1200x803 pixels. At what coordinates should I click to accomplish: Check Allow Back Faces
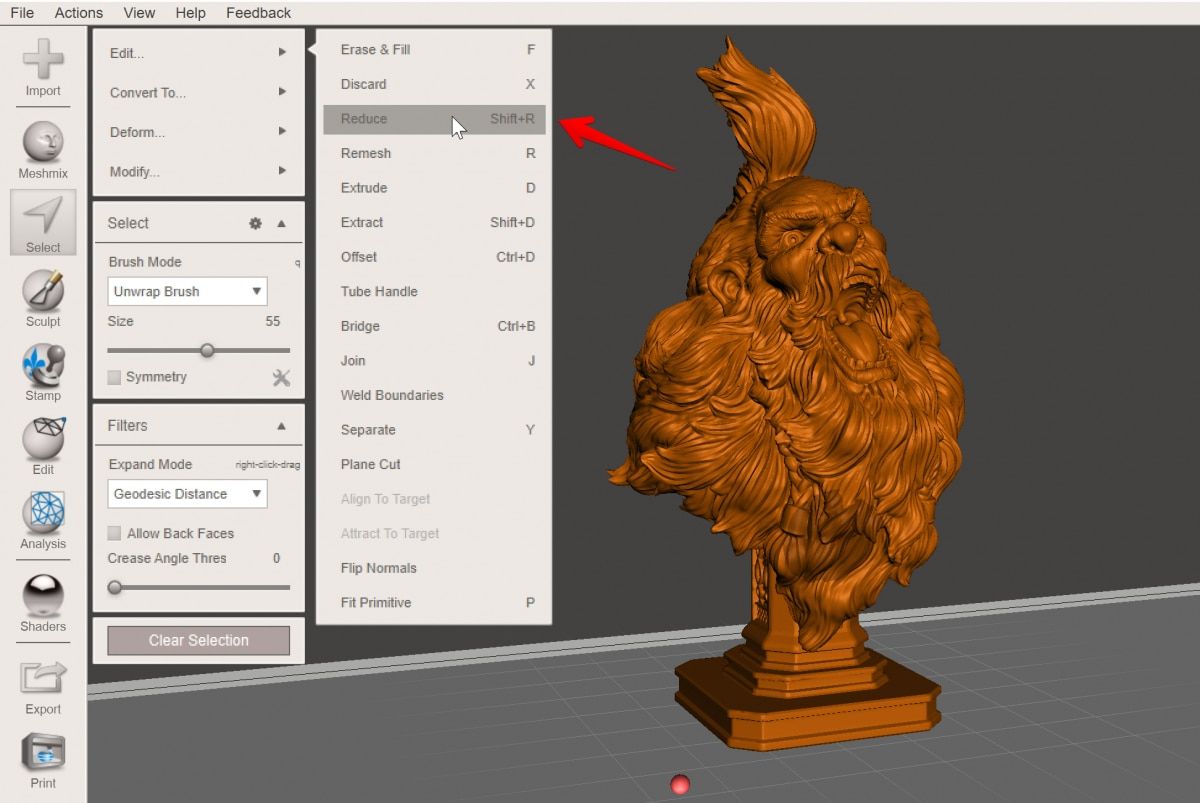(114, 533)
